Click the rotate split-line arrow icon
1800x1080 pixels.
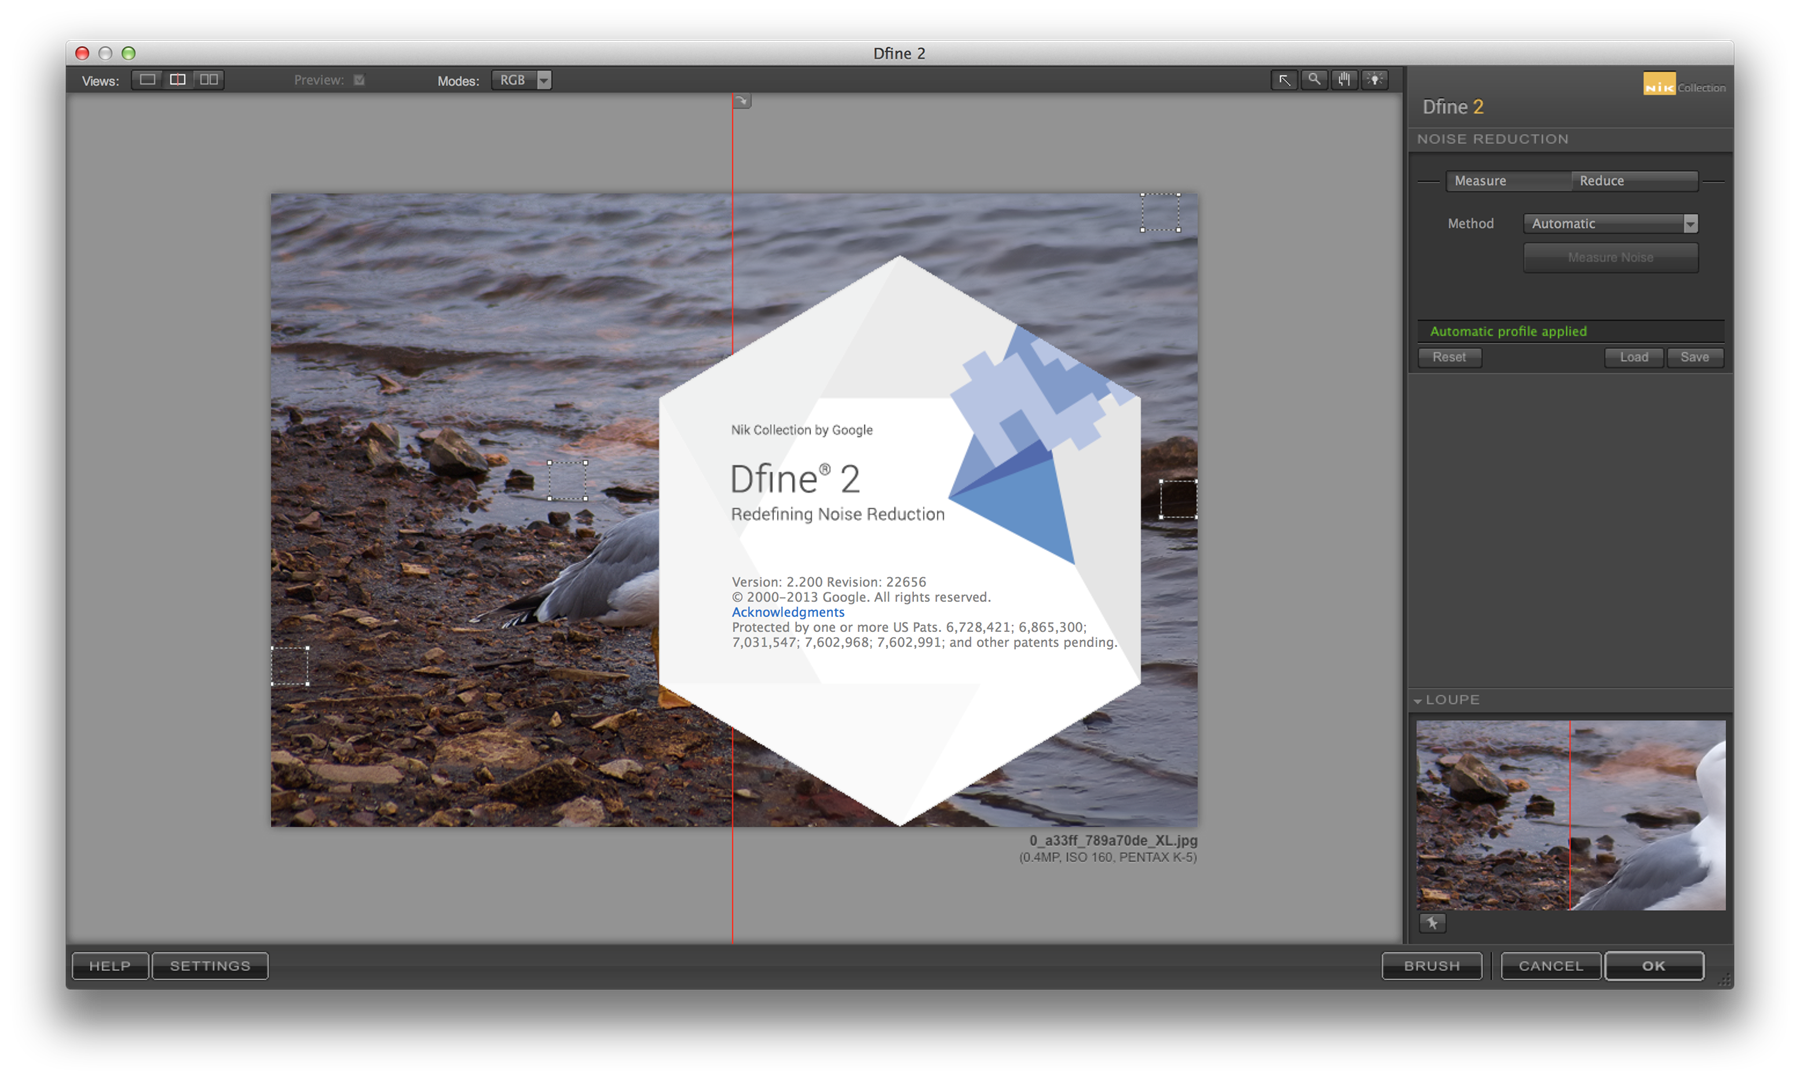[742, 101]
